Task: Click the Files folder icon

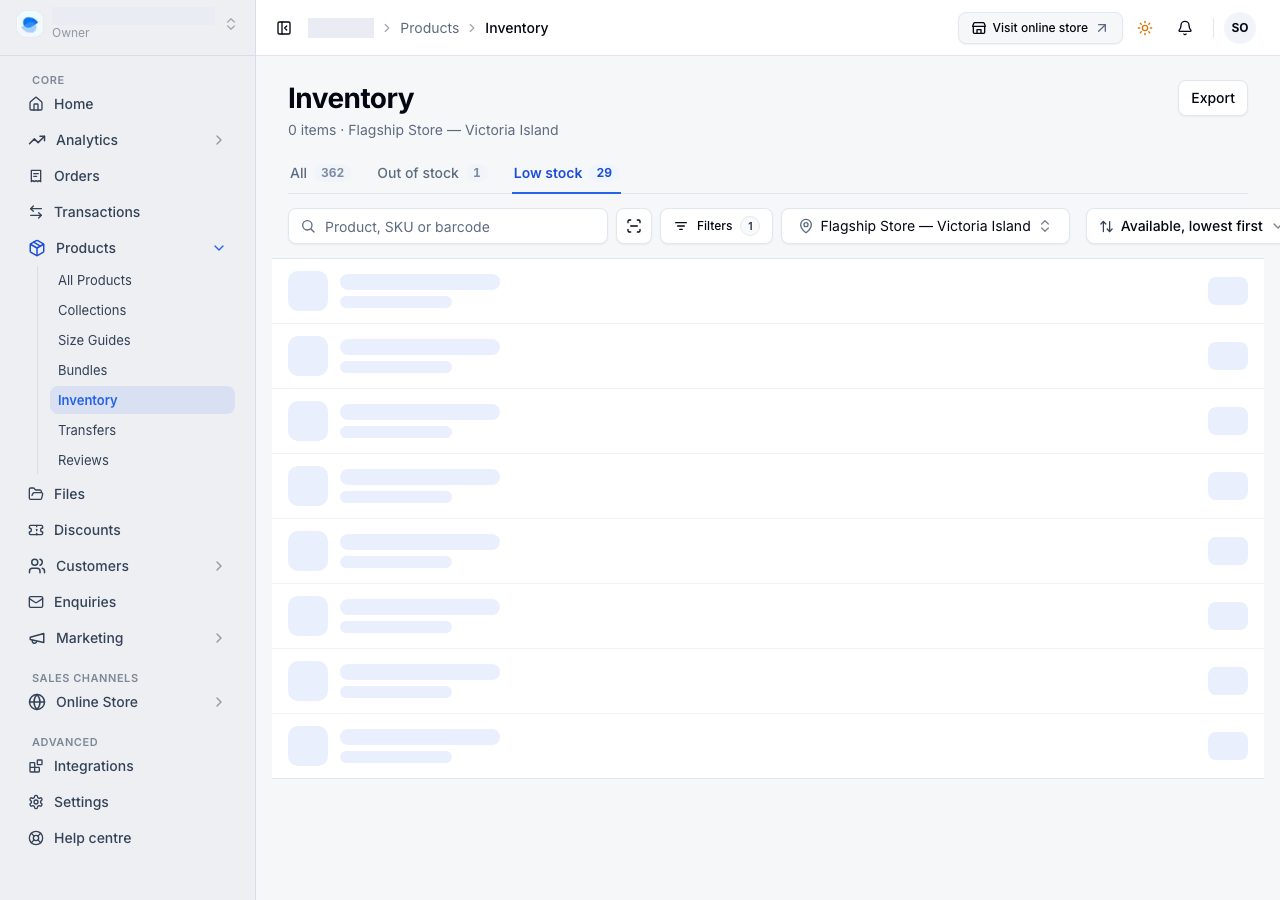Action: pos(36,494)
